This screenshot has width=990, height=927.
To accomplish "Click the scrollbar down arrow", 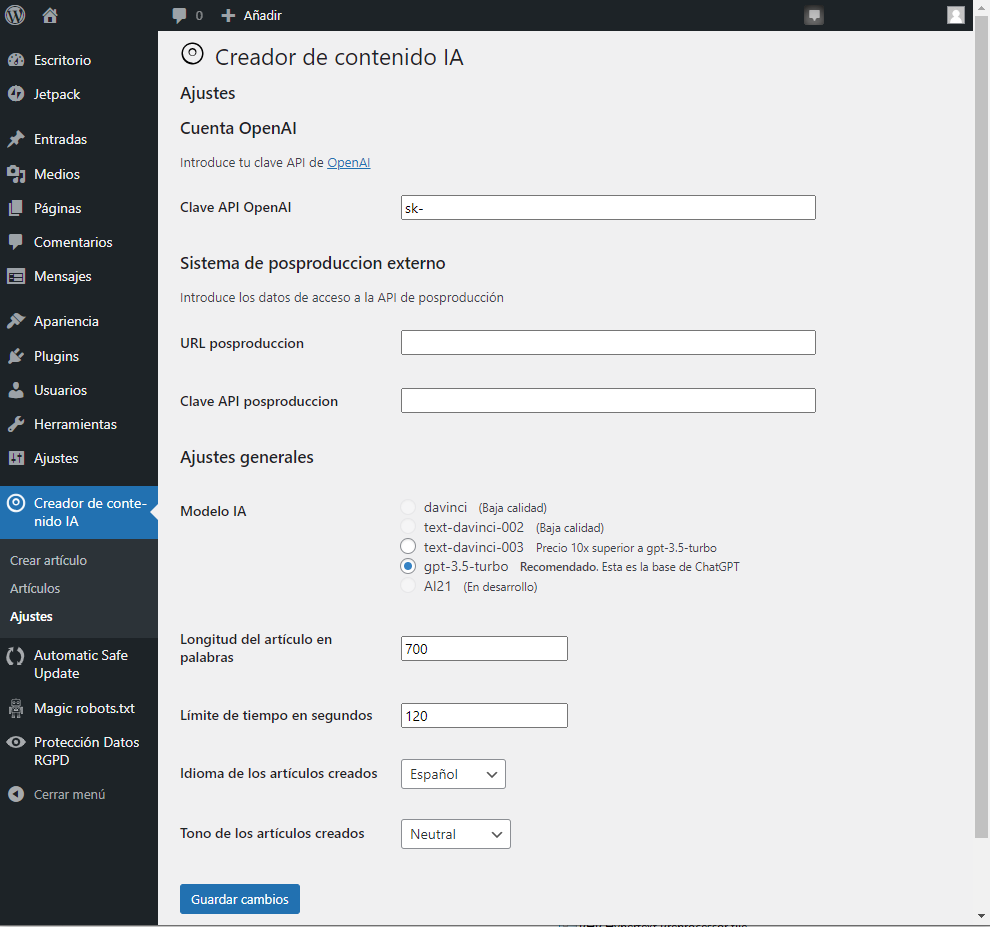I will tap(981, 916).
